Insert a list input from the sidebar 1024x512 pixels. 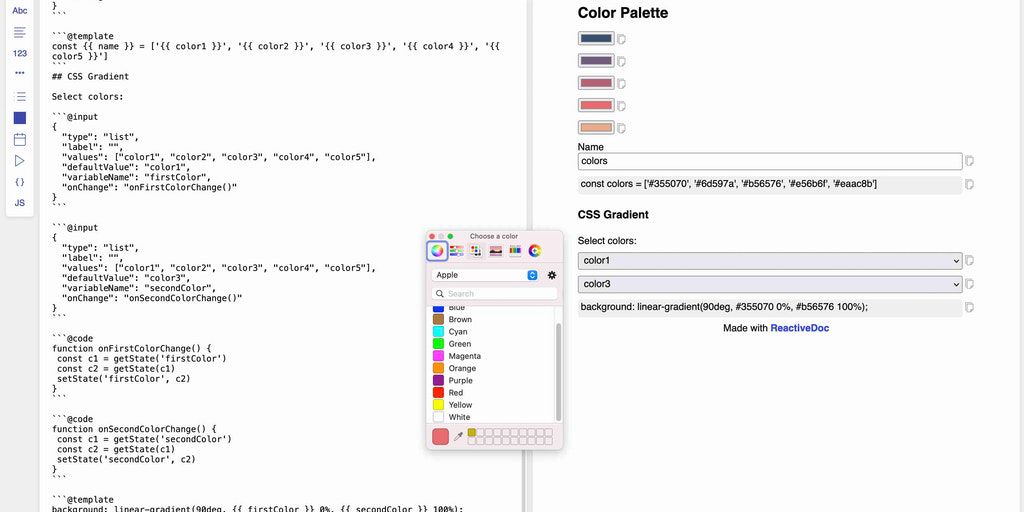tap(20, 96)
